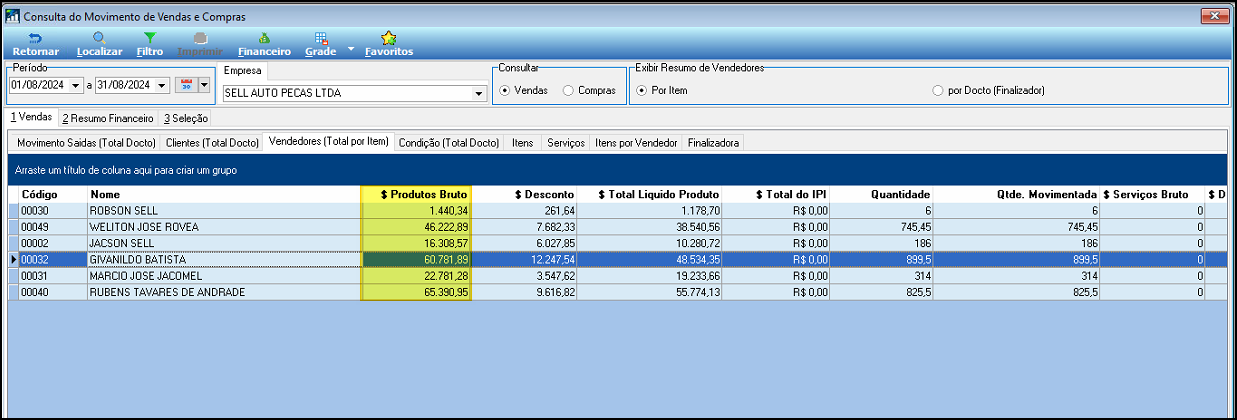Viewport: 1237px width, 420px height.
Task: Open the end date 31/08/2024 dropdown
Action: [x=161, y=85]
